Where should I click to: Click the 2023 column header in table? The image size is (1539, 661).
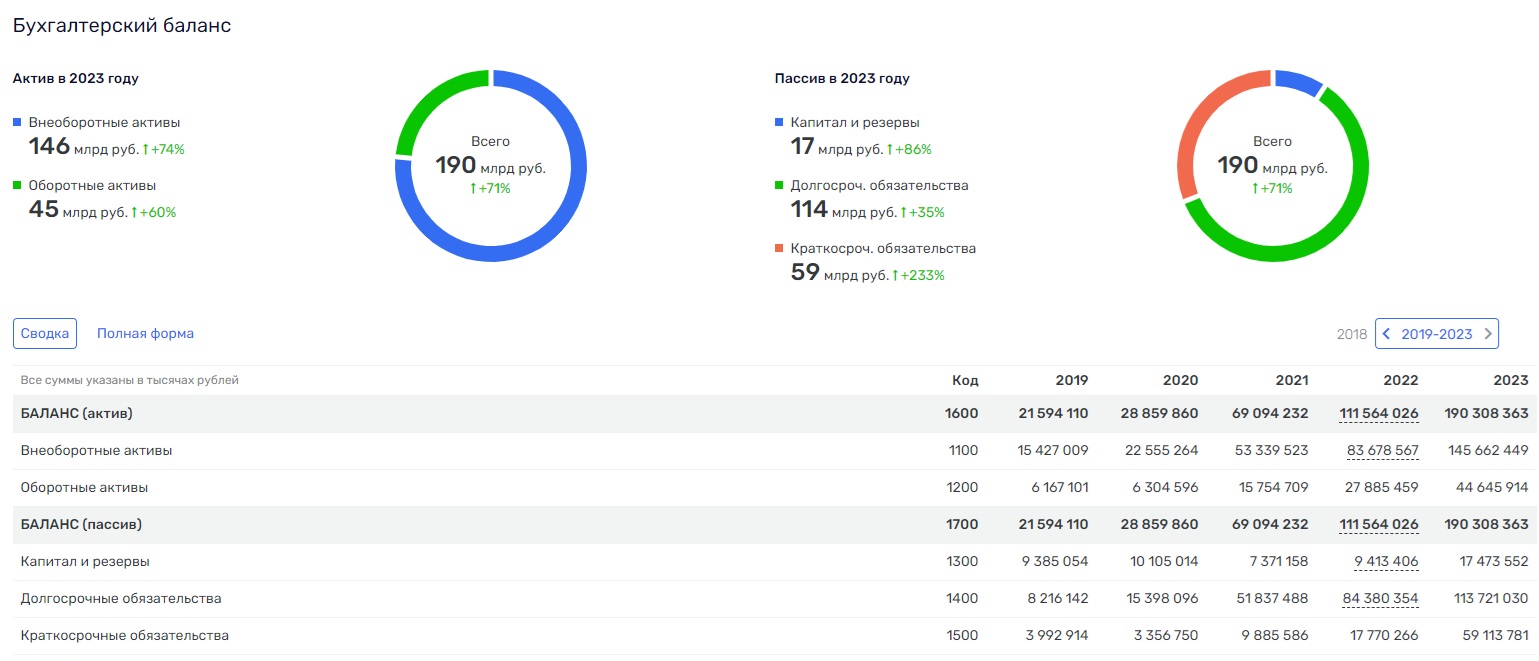[x=1511, y=380]
